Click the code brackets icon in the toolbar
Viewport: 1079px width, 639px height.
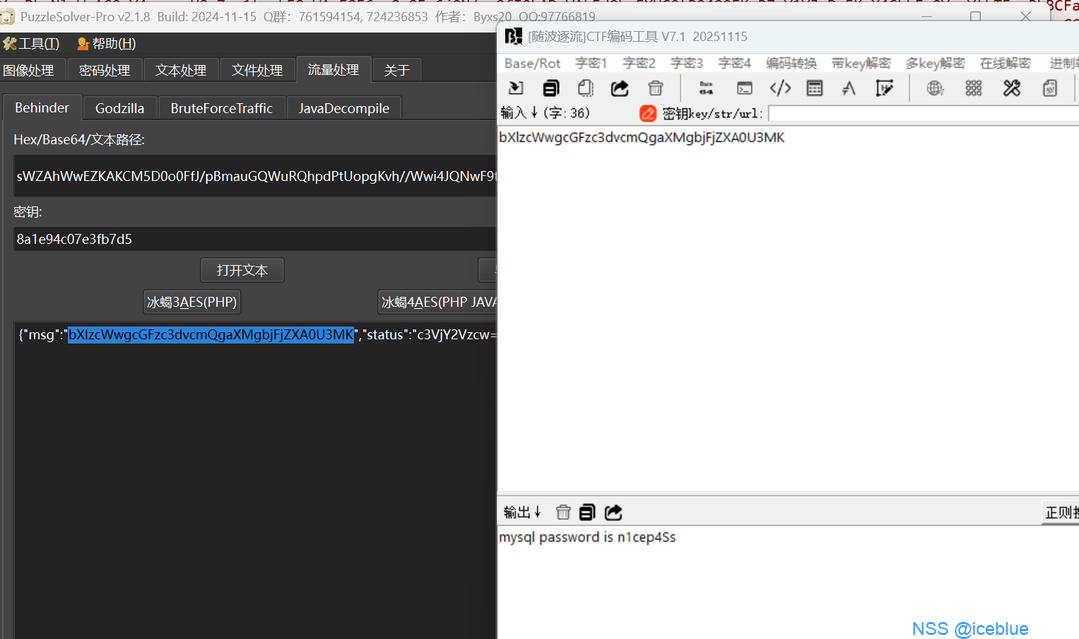pyautogui.click(x=780, y=88)
